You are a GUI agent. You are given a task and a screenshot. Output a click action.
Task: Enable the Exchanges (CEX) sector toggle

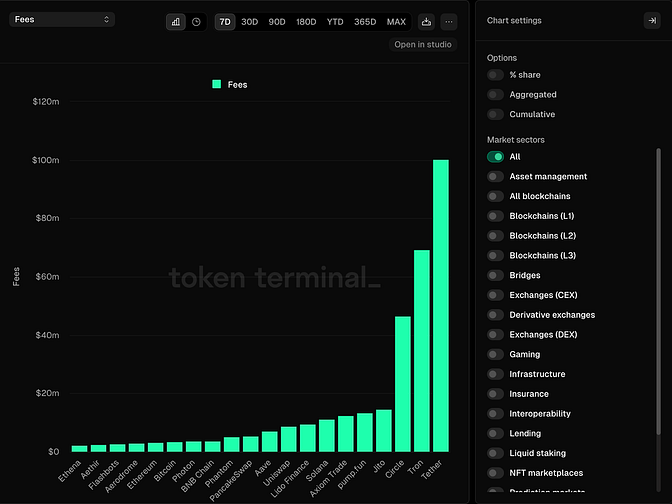(x=495, y=295)
